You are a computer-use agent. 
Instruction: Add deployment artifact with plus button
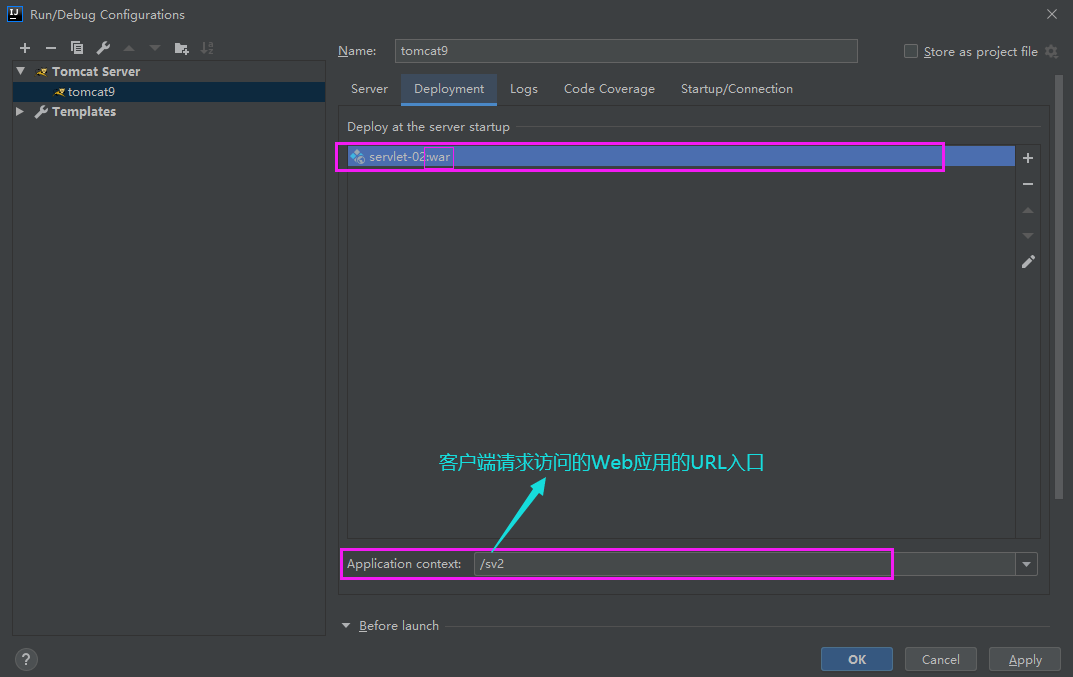(x=1028, y=158)
